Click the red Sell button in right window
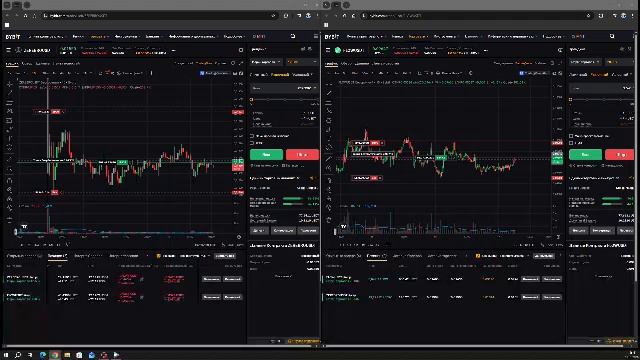Viewport: 640px width, 360px height. point(620,155)
